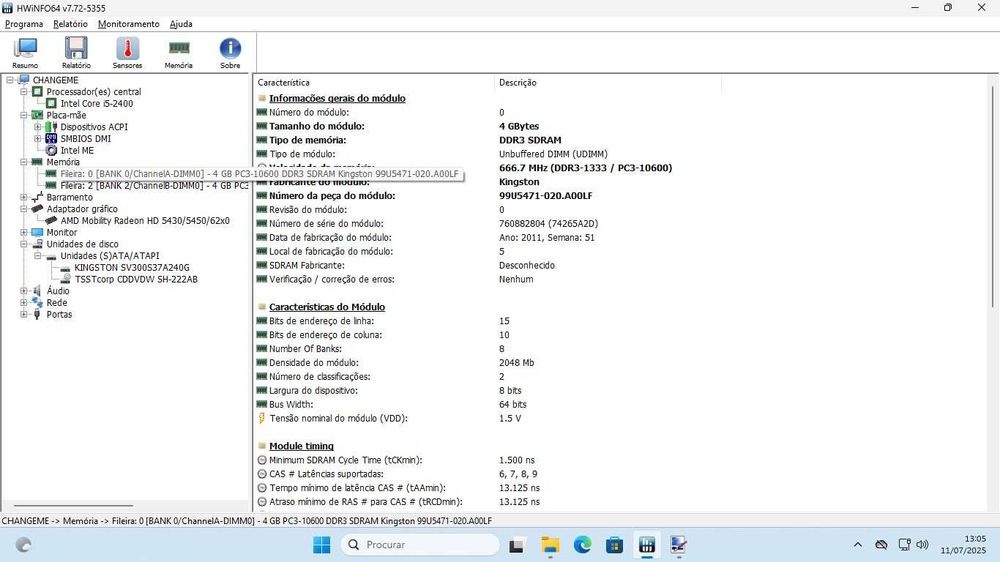Click the Barramento bus icon

[x=38, y=197]
